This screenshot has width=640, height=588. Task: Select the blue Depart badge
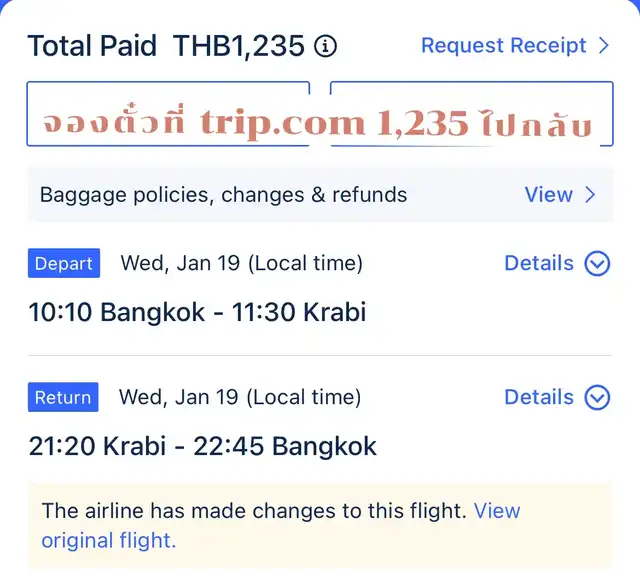click(64, 264)
